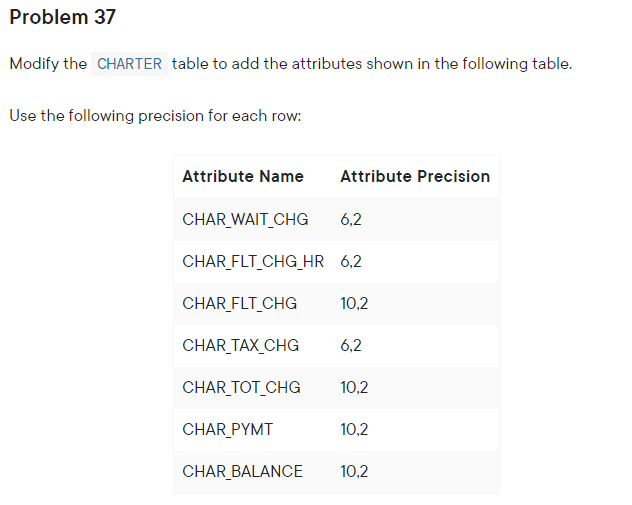Select the 10,2 precision beside CHAR_TOT_CHG
Screen dimensions: 632x505
point(354,388)
